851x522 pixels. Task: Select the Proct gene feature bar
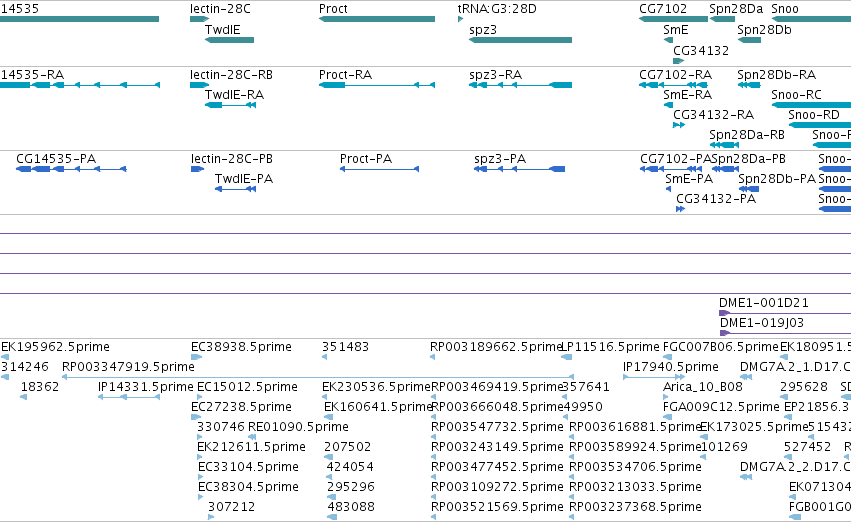377,19
